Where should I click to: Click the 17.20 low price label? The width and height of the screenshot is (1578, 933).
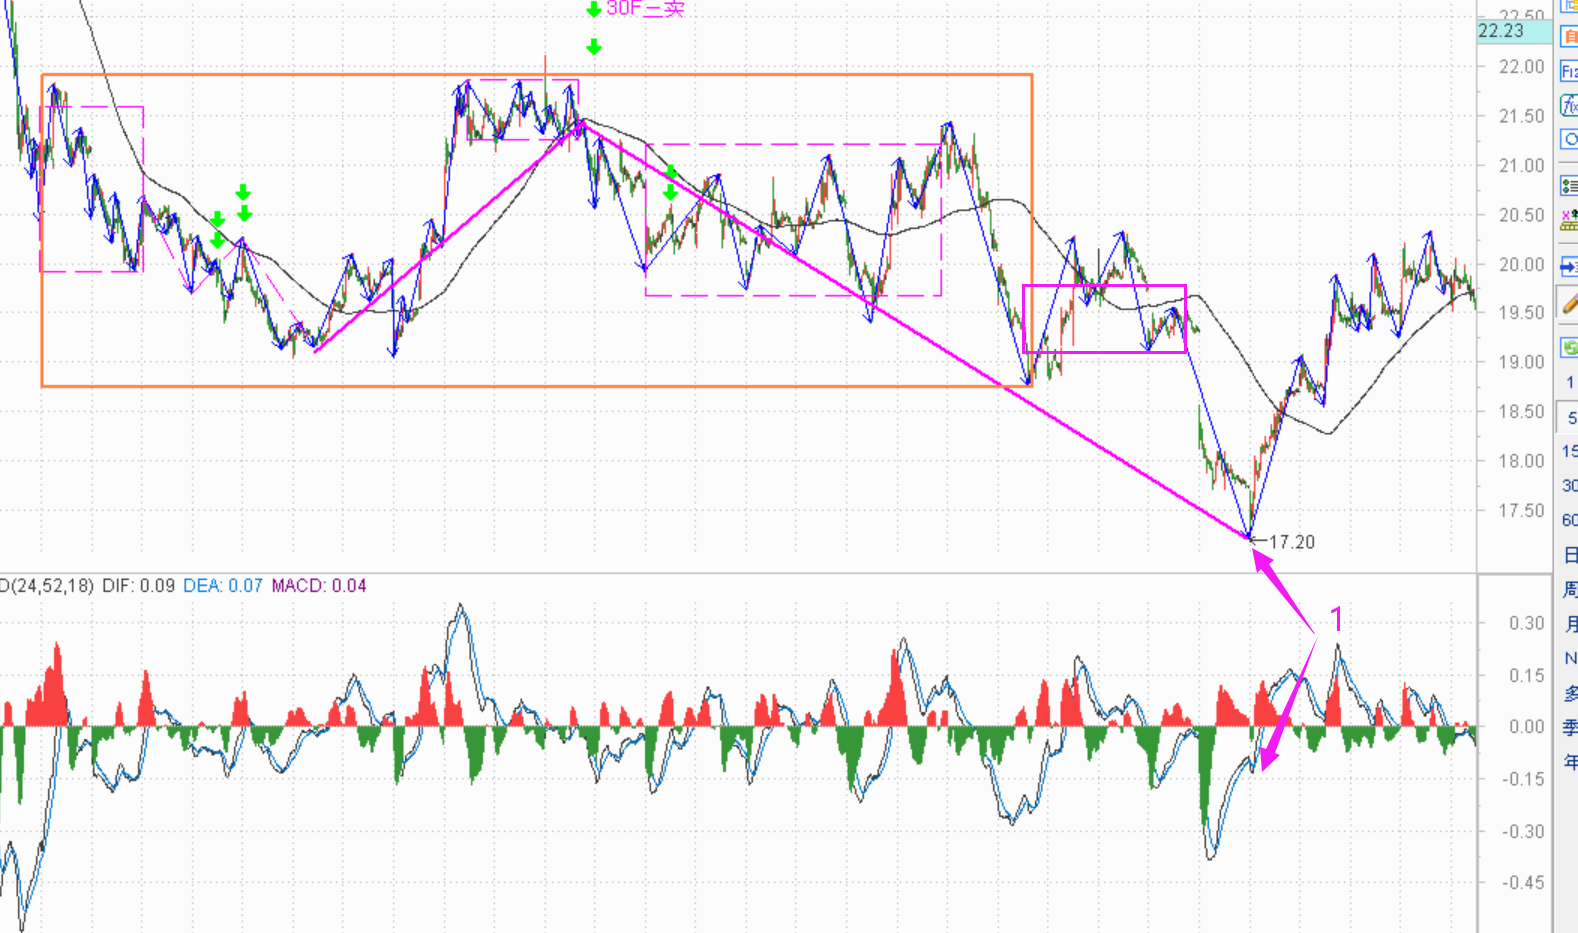point(1291,542)
